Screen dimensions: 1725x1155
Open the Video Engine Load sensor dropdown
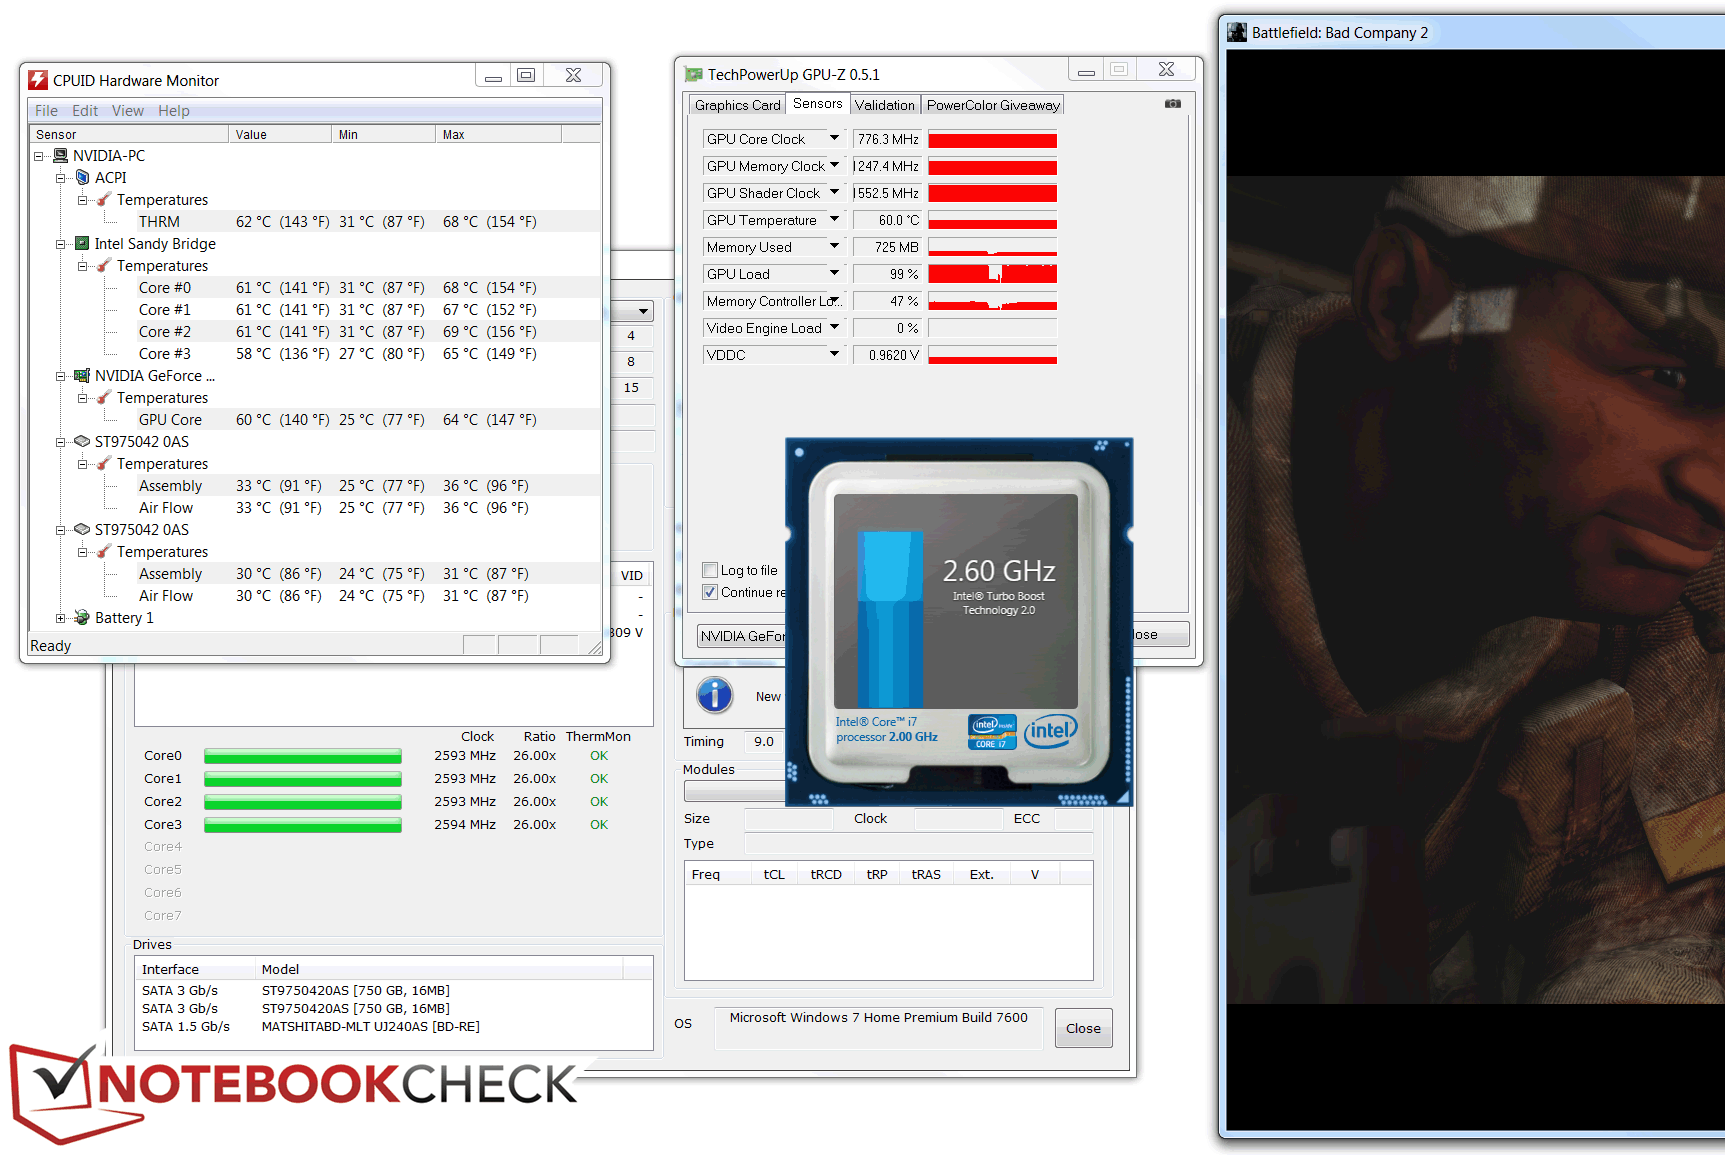[x=834, y=328]
